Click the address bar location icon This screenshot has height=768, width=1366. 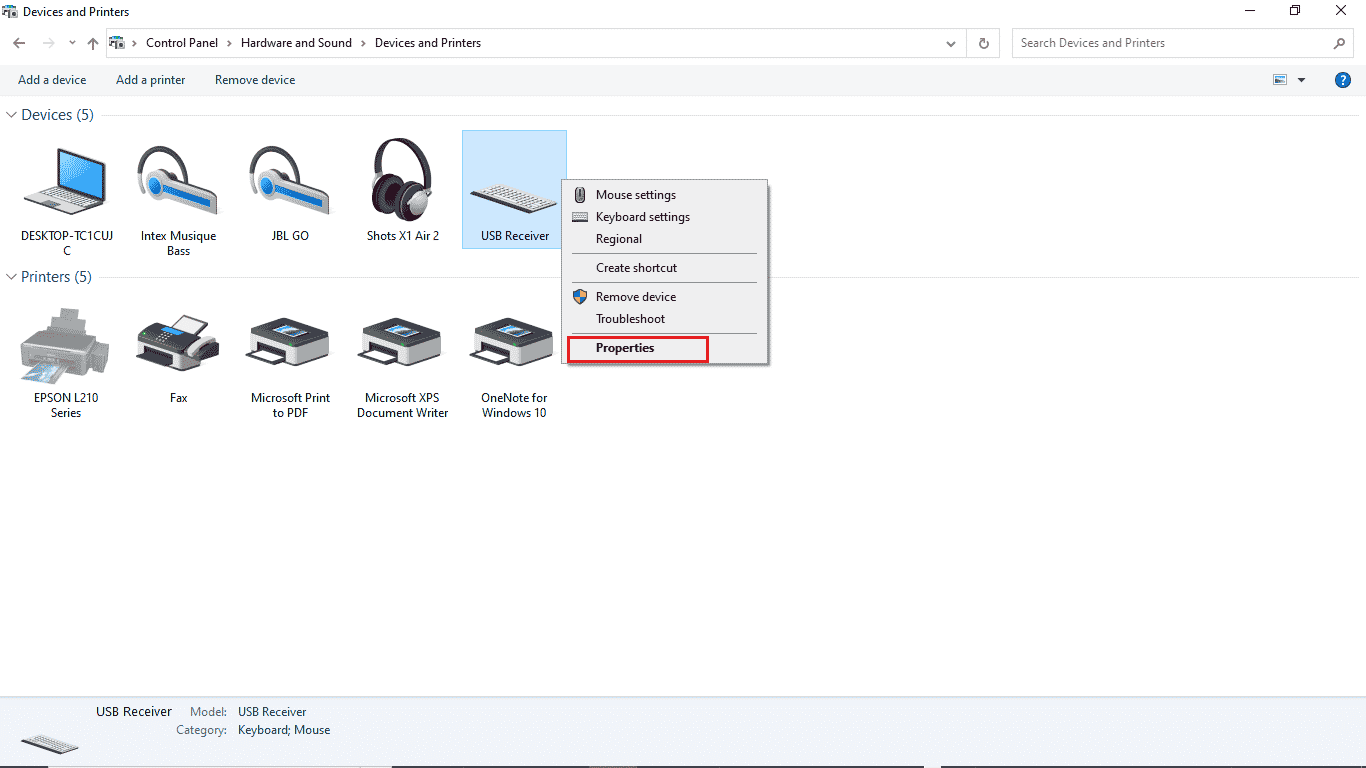117,43
